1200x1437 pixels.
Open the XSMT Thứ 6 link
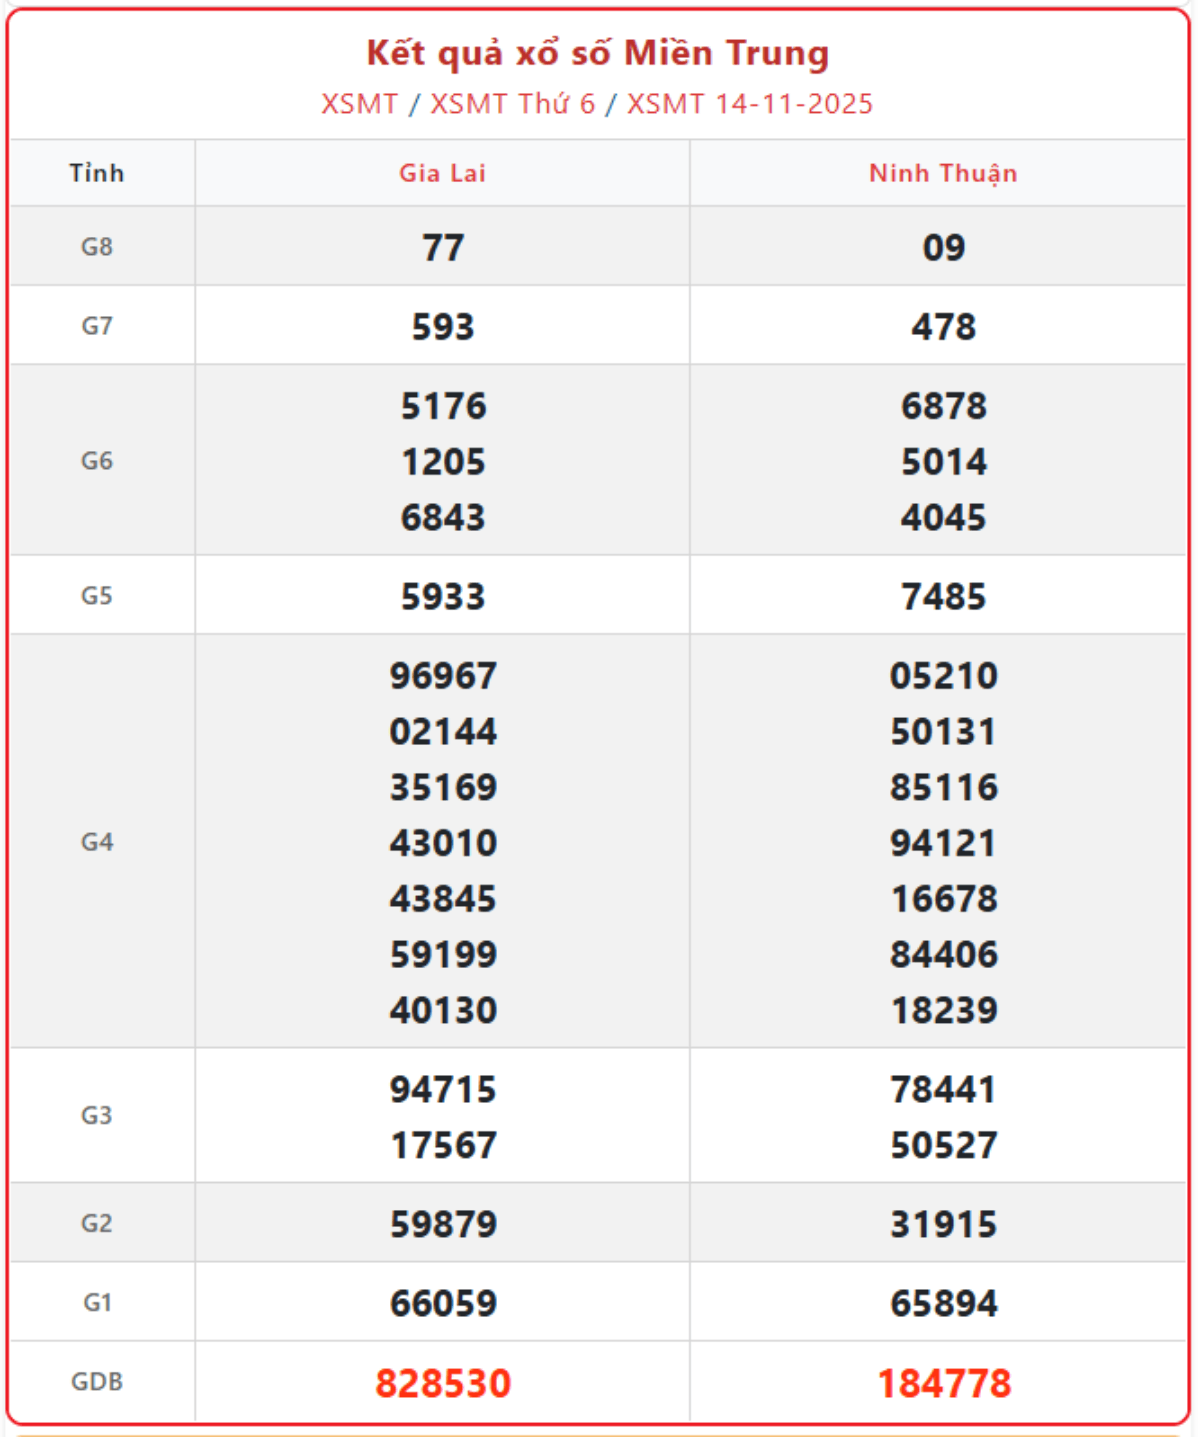(x=512, y=104)
